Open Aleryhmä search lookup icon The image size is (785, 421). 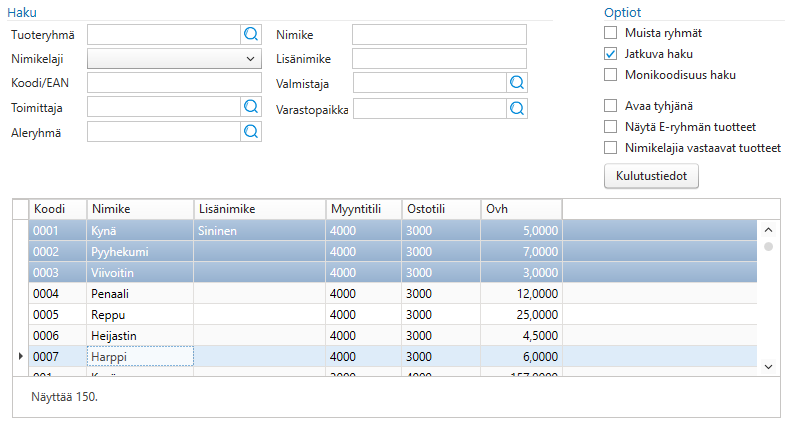click(251, 132)
